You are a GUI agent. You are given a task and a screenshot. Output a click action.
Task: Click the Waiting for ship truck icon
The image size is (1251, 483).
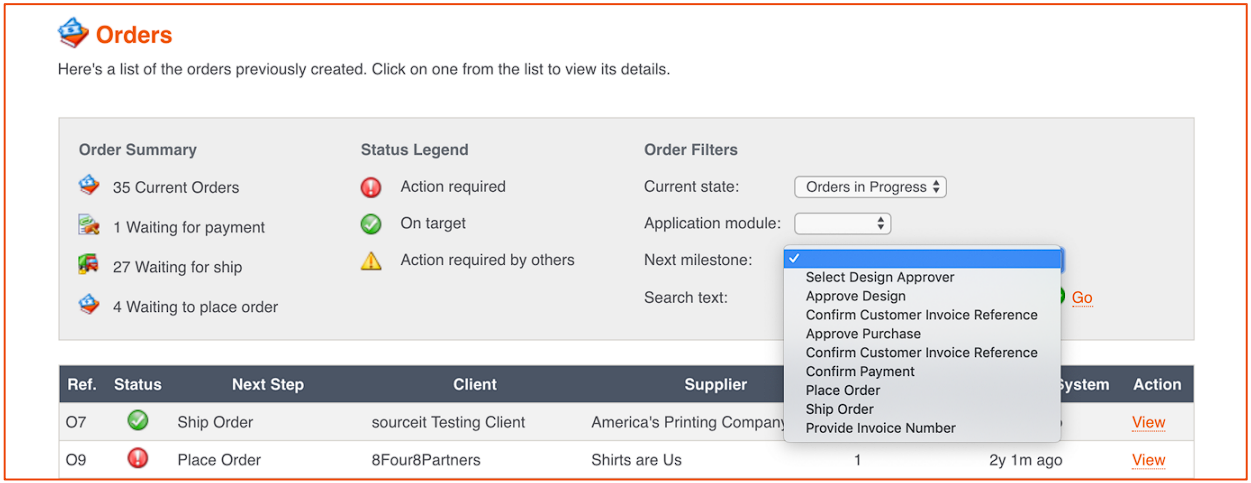[x=89, y=266]
